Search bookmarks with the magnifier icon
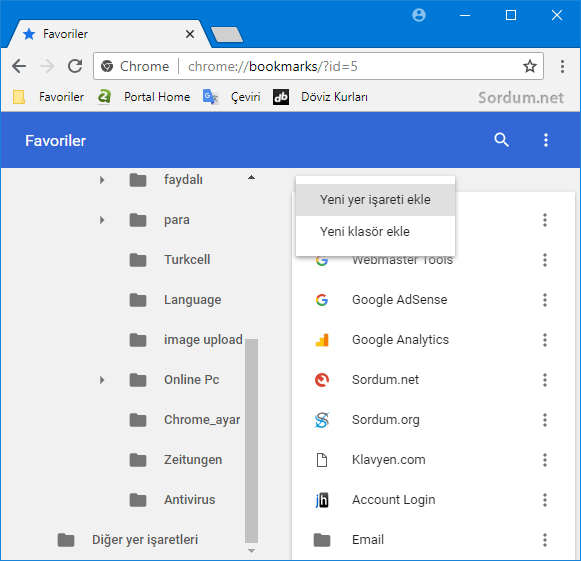Viewport: 581px width, 561px height. pyautogui.click(x=501, y=140)
